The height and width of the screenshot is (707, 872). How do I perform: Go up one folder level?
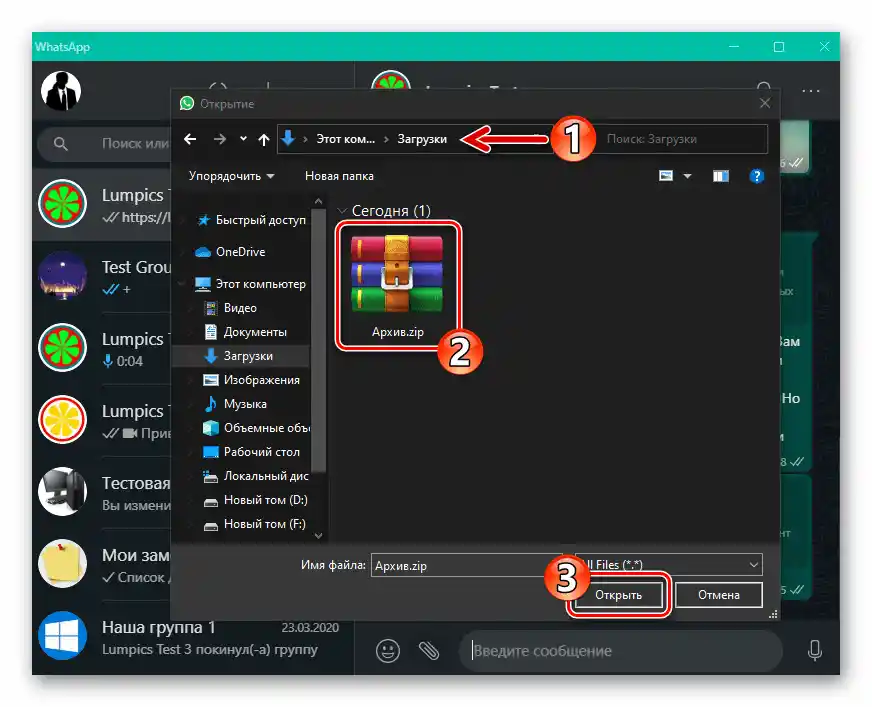point(264,139)
